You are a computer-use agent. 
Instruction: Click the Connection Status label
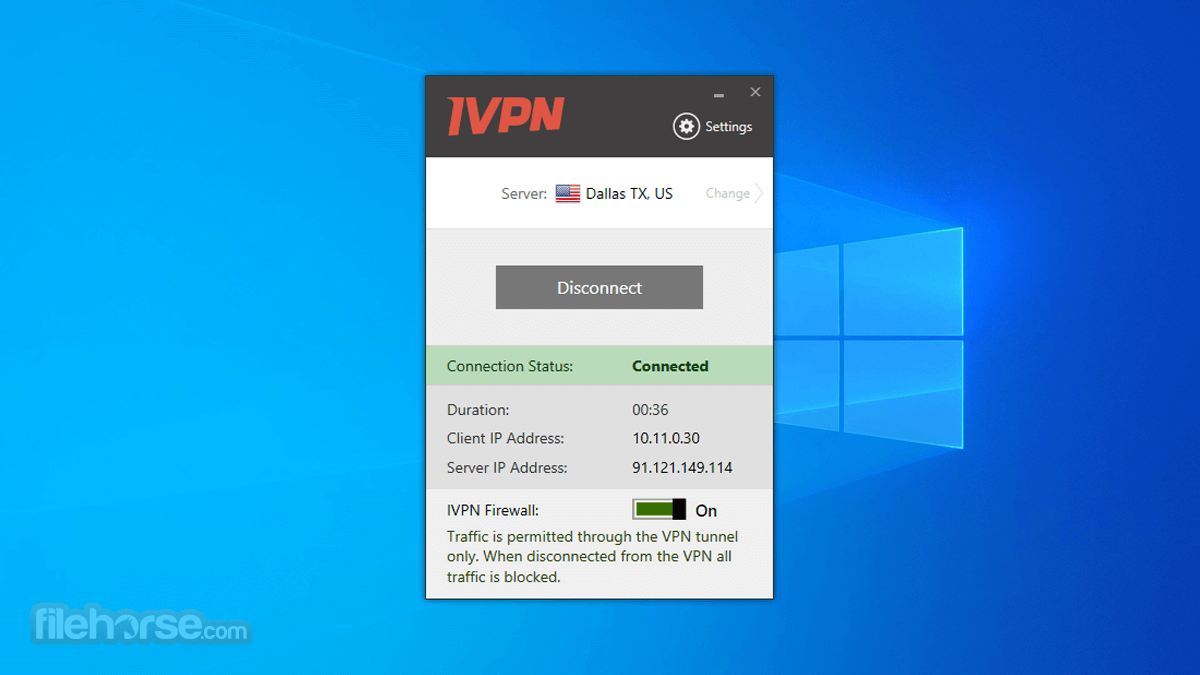tap(510, 366)
